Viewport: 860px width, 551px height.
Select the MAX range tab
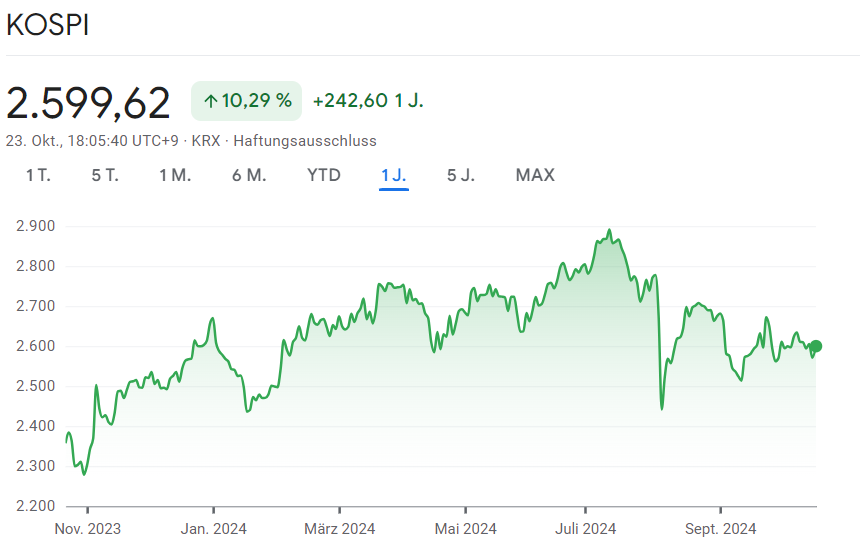(535, 175)
